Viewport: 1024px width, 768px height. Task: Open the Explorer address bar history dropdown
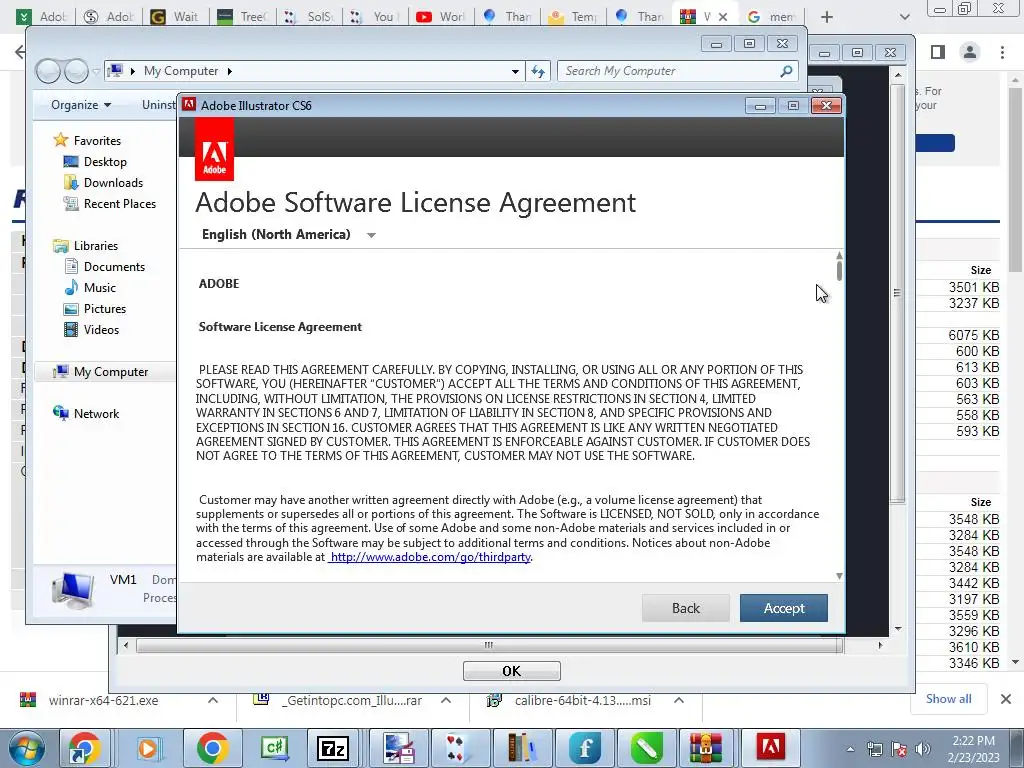click(515, 71)
